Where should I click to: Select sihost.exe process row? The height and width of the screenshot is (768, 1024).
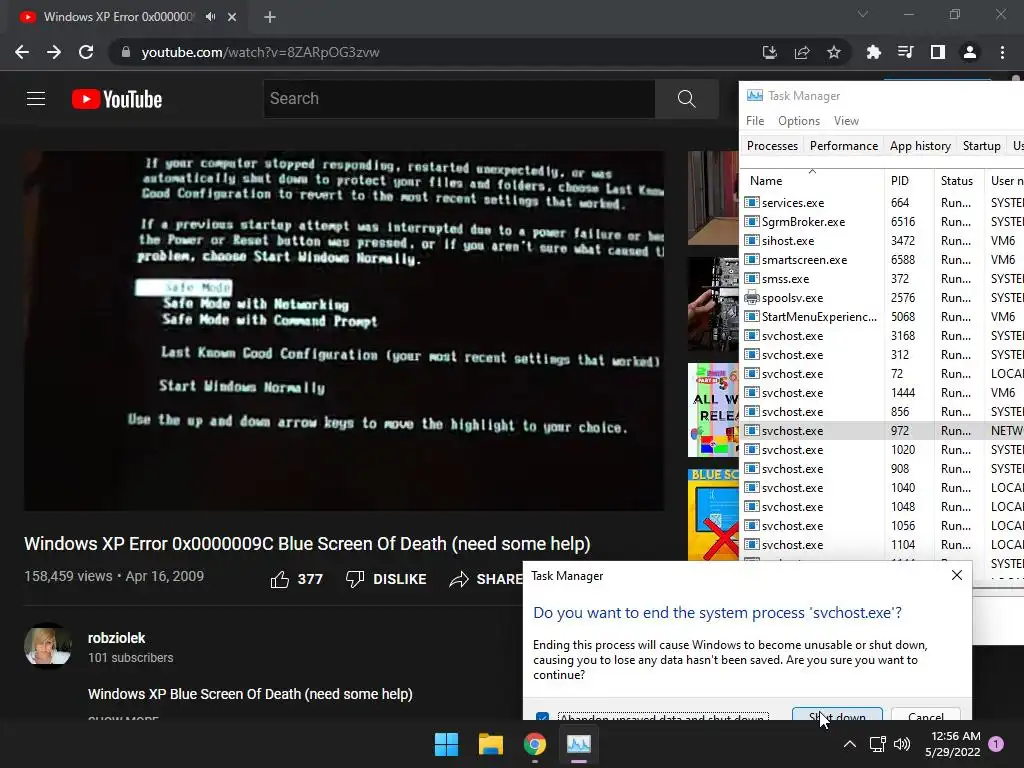tap(882, 240)
